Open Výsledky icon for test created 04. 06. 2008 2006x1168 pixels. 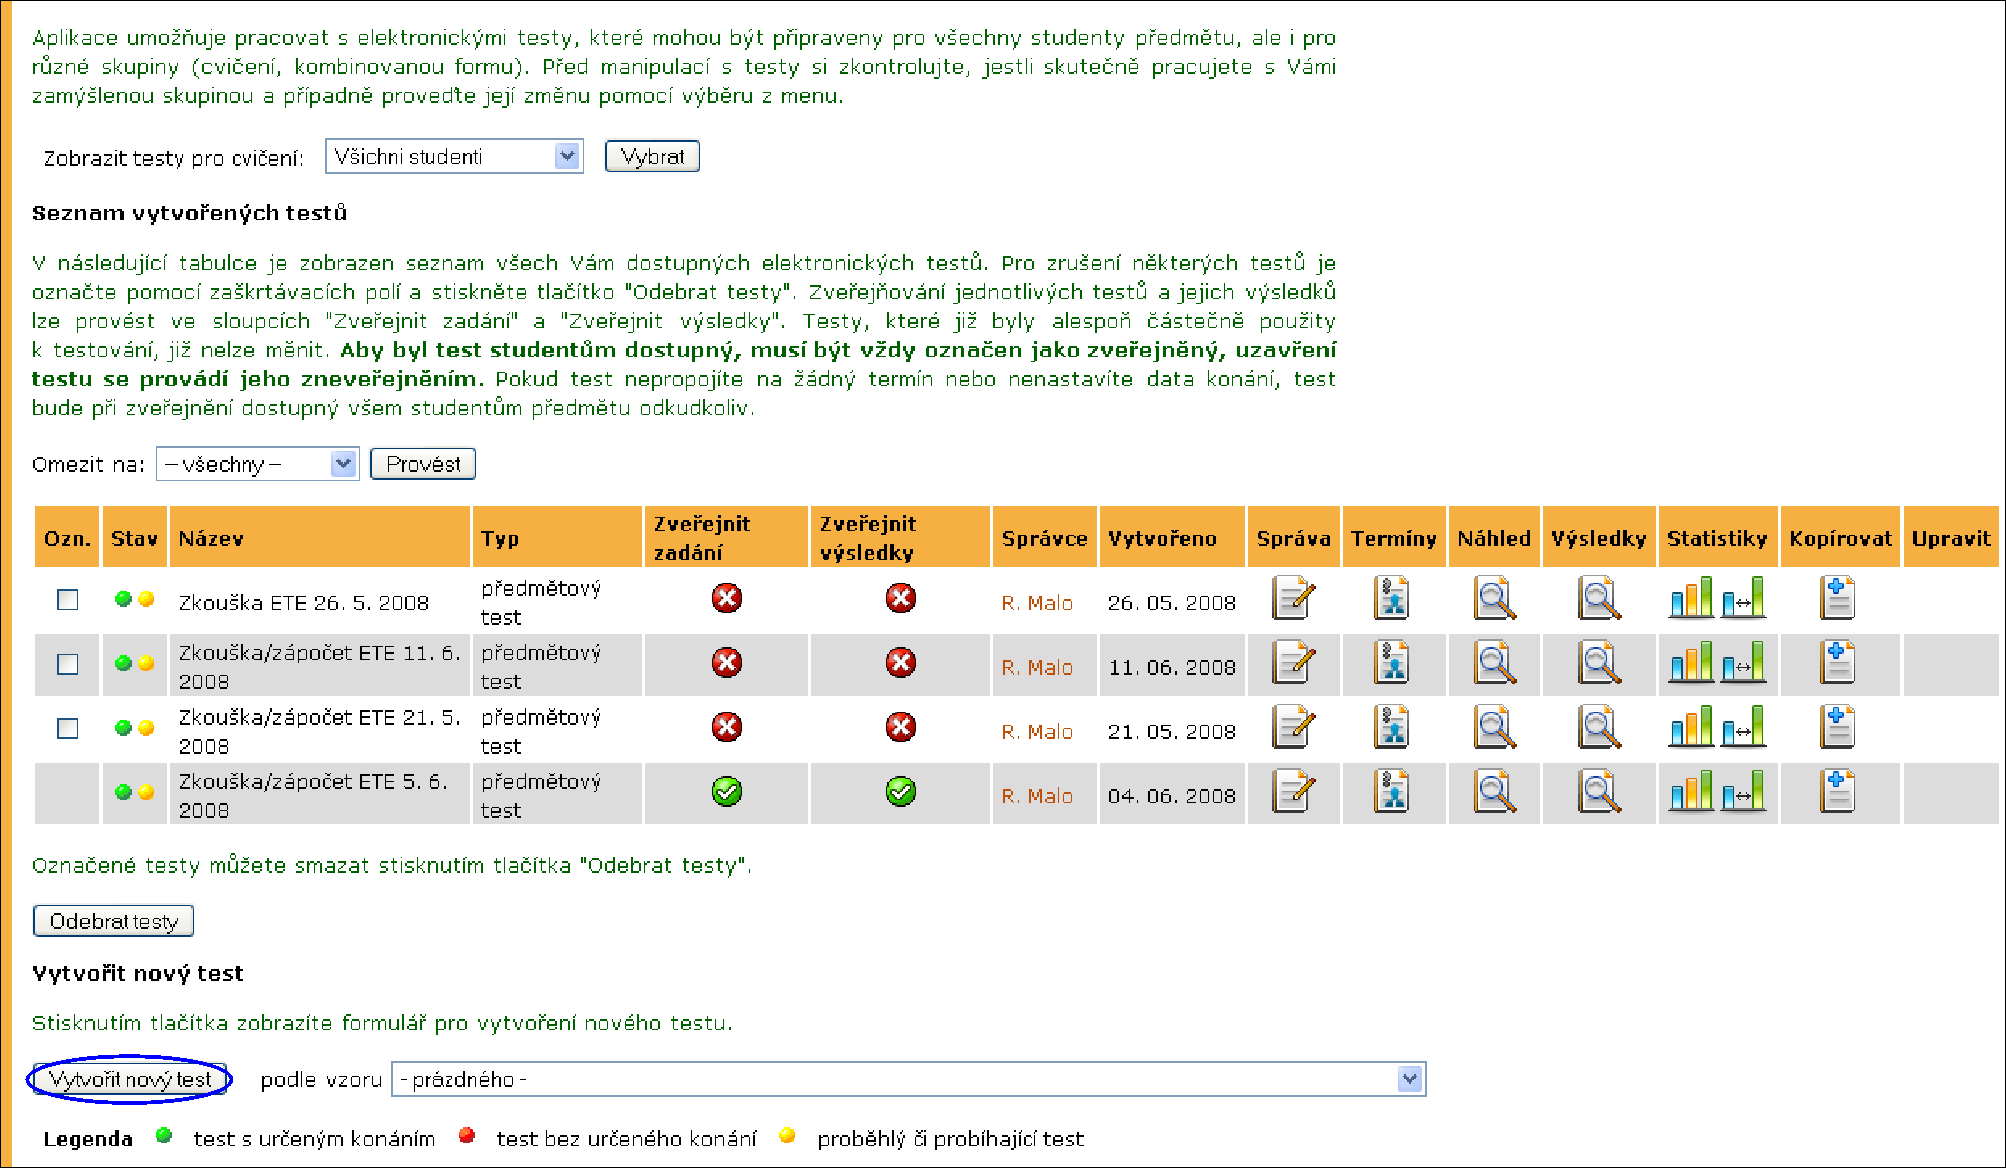pos(1599,792)
